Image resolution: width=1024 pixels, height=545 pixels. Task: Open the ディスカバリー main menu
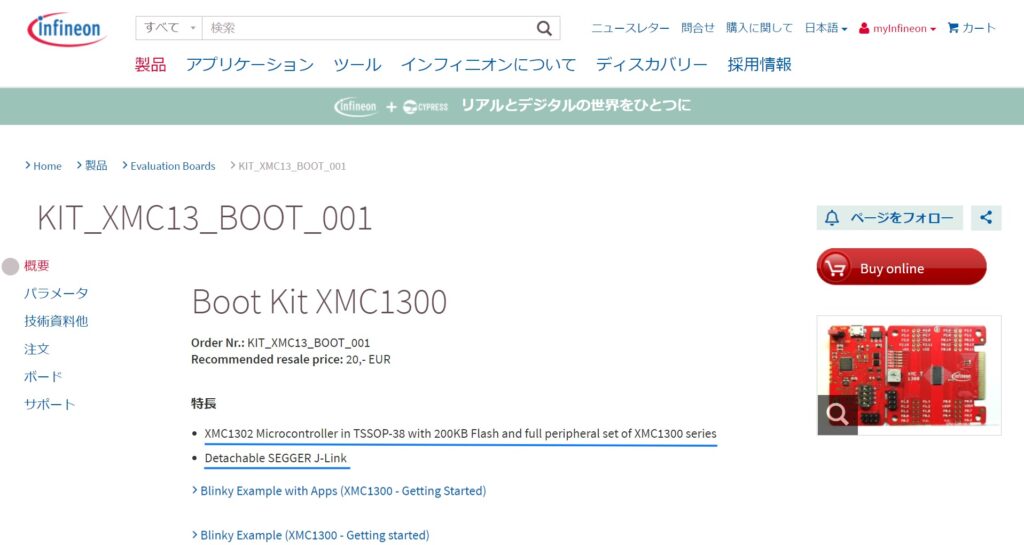point(652,65)
